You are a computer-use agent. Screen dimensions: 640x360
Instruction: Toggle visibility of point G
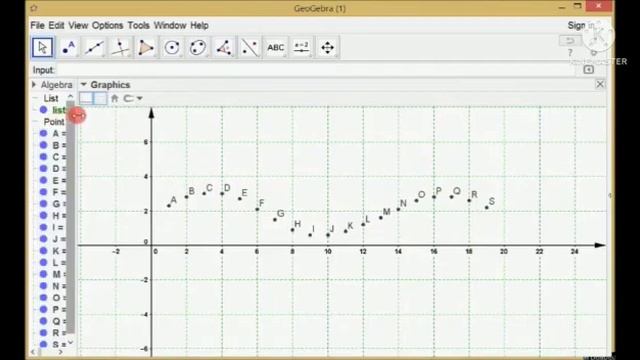click(x=43, y=204)
